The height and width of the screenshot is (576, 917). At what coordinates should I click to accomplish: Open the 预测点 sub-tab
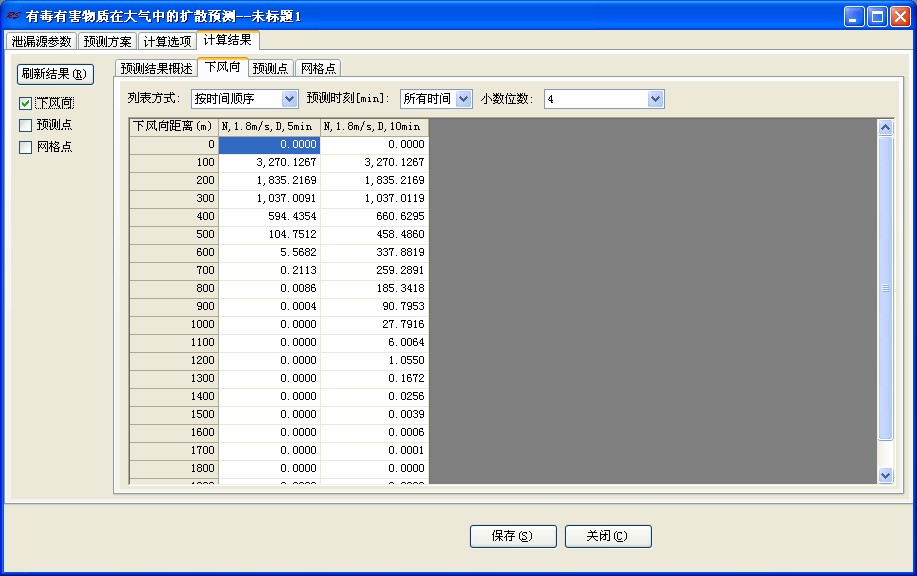point(271,68)
